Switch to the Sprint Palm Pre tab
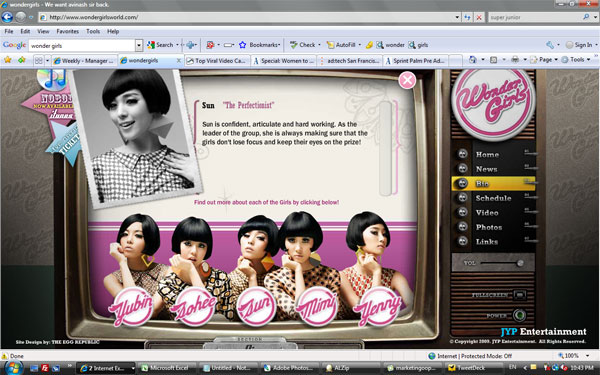Viewport: 600px width, 375px height. click(x=416, y=60)
